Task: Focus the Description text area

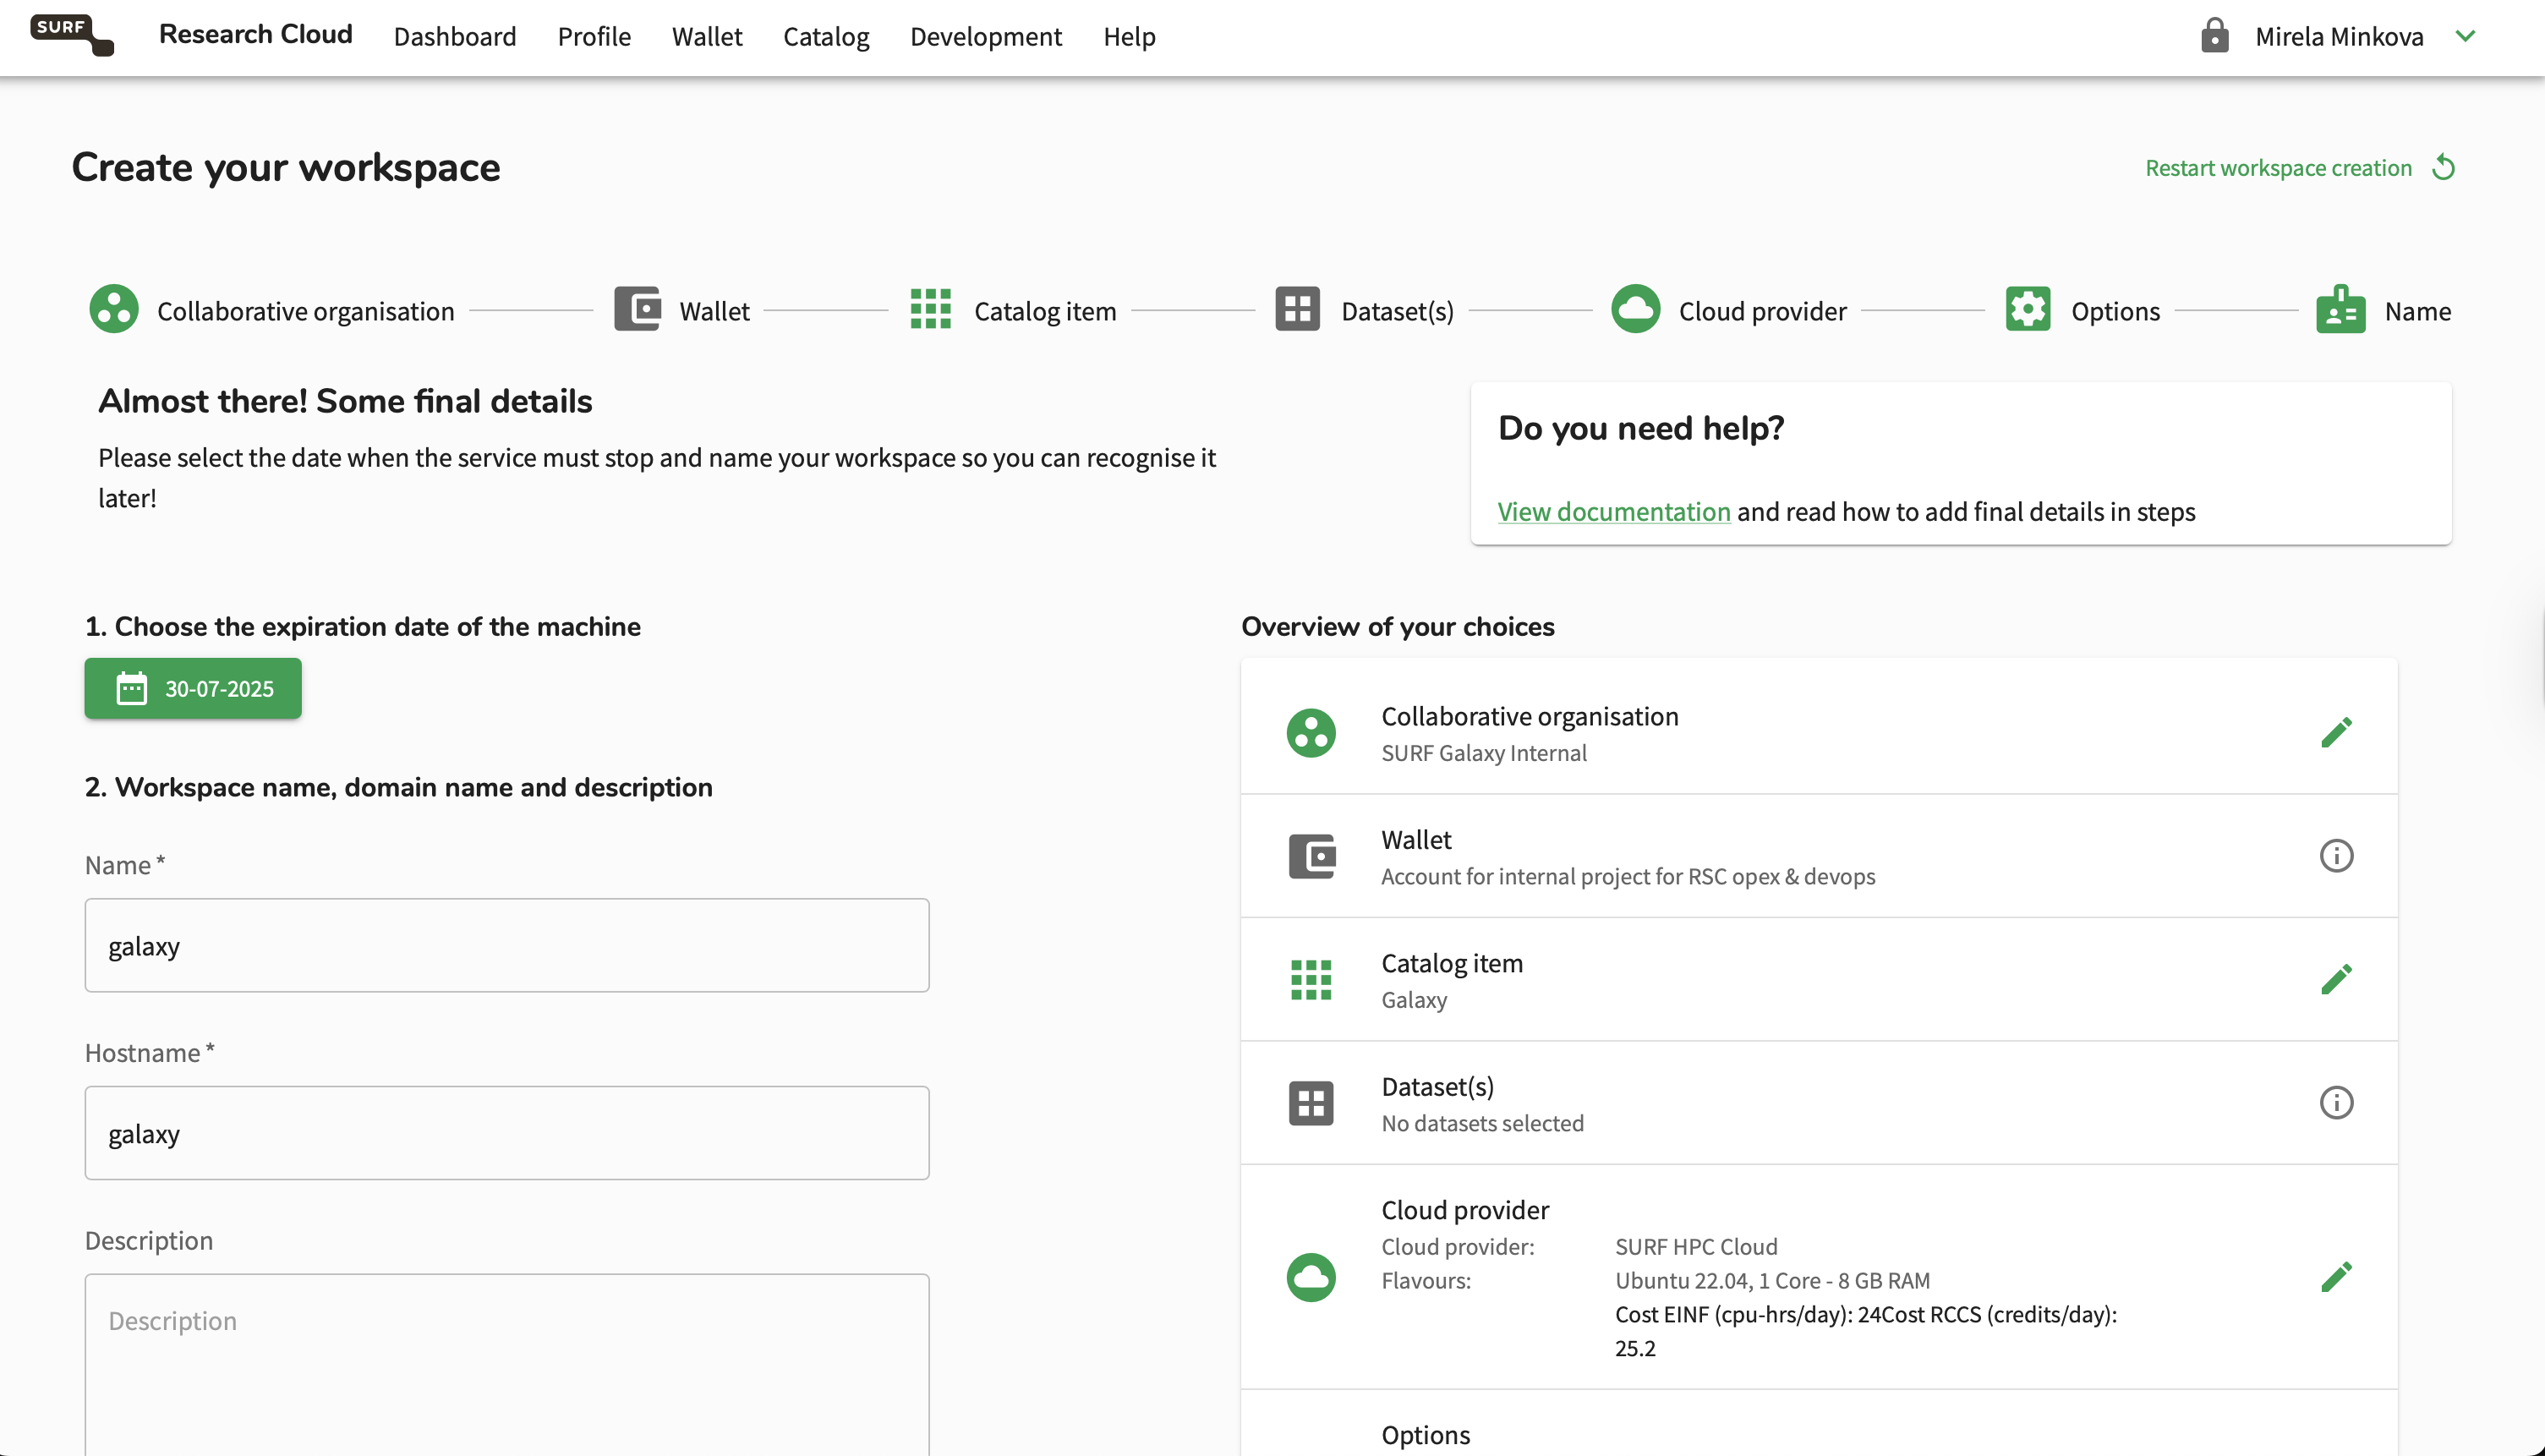Action: click(x=507, y=1365)
